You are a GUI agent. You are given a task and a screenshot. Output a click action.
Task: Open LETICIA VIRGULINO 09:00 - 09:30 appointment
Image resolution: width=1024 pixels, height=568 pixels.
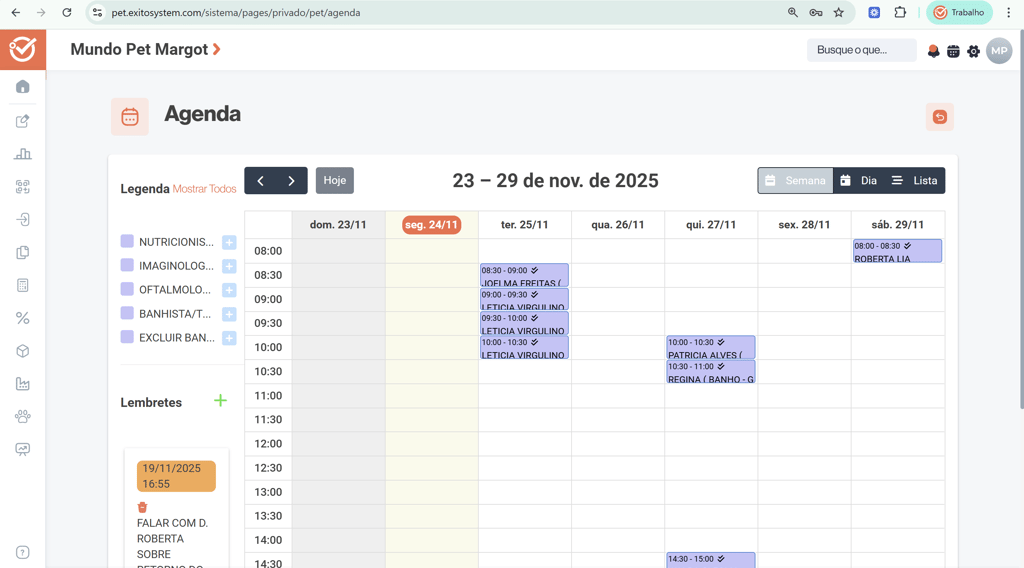click(x=524, y=300)
